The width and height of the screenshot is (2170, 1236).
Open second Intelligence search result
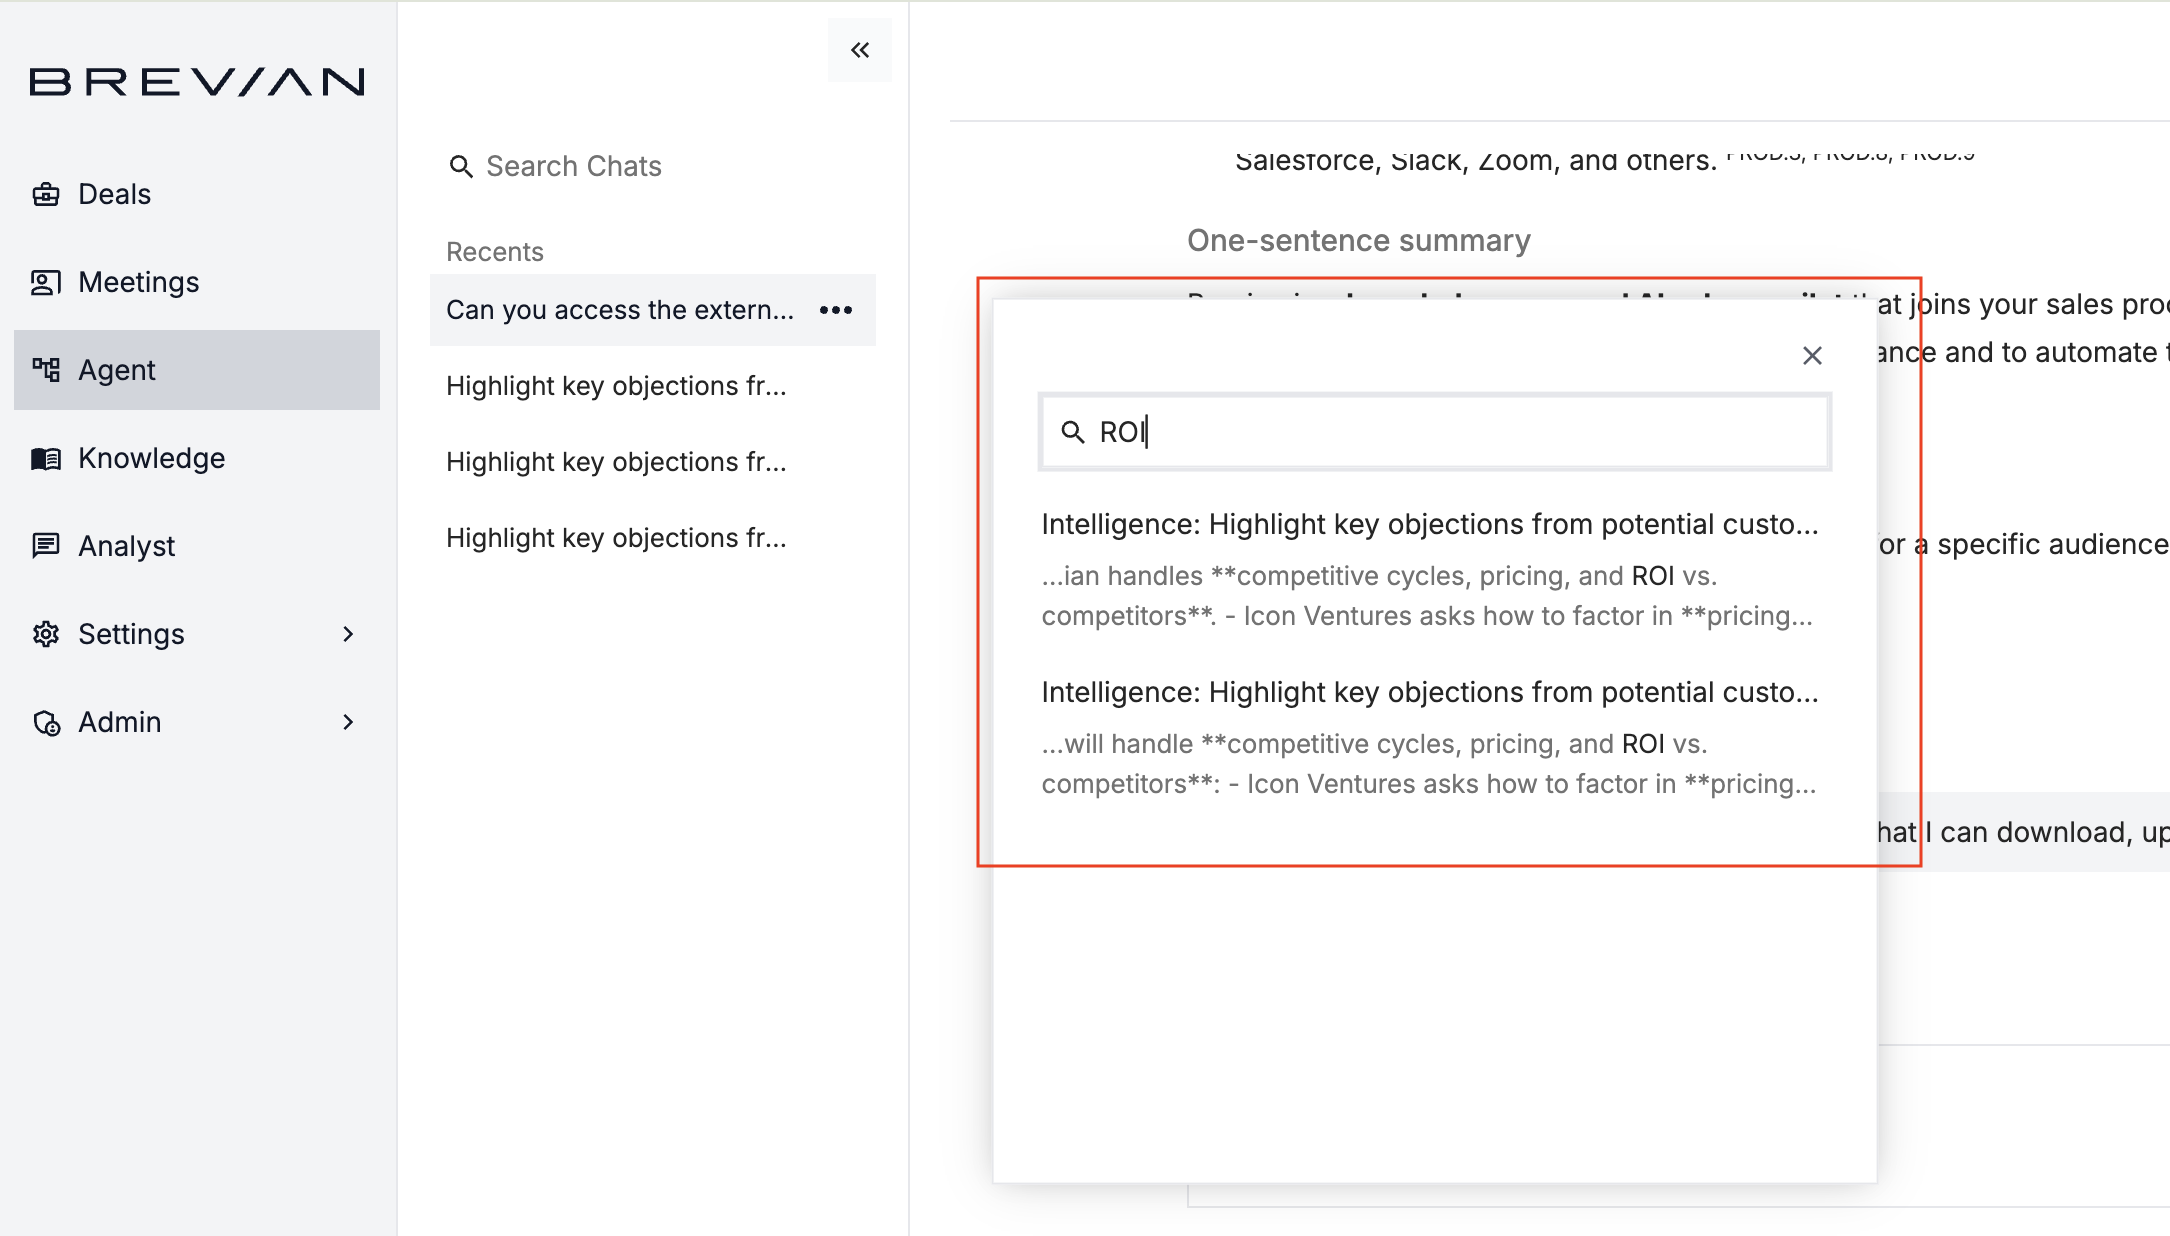tap(1430, 692)
